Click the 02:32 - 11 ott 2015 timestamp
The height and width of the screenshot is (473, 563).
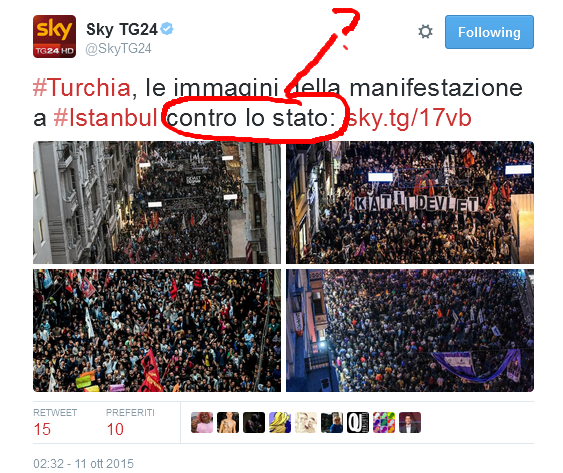point(83,464)
